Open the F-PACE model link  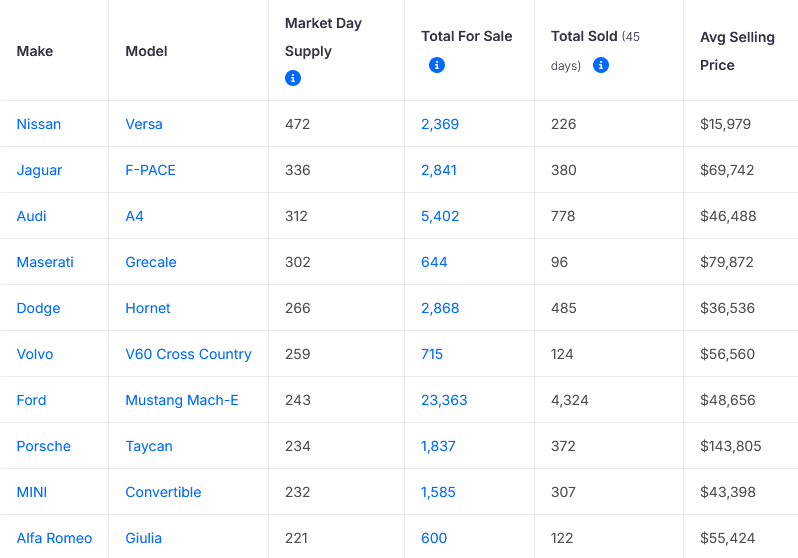coord(151,170)
